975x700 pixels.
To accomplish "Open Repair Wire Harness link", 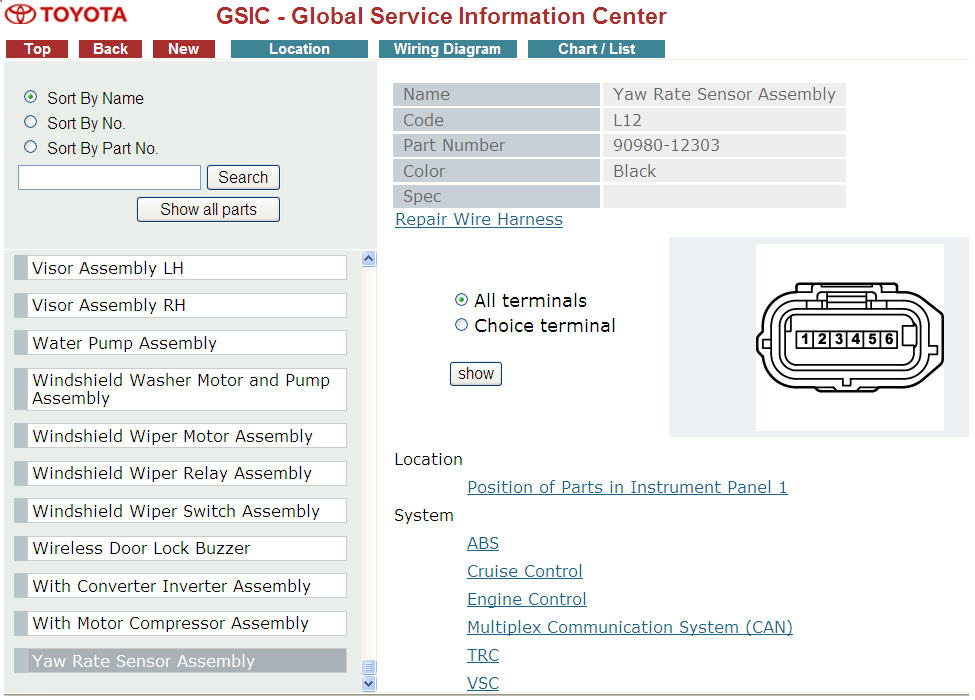I will 479,219.
